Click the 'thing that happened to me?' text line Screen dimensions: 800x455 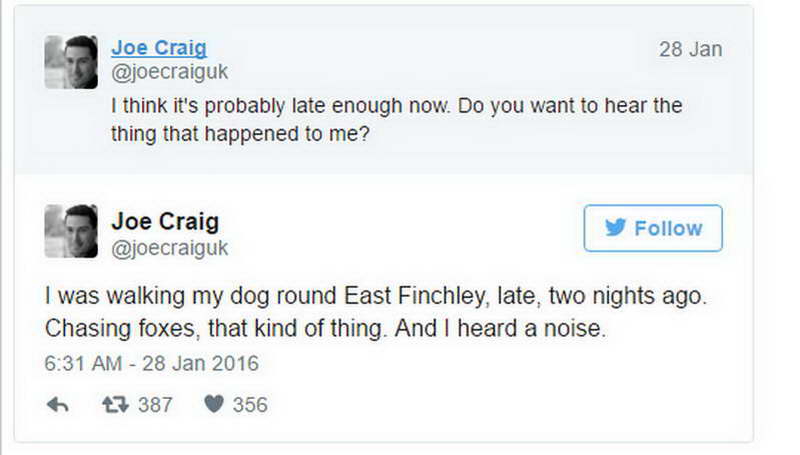[x=240, y=134]
